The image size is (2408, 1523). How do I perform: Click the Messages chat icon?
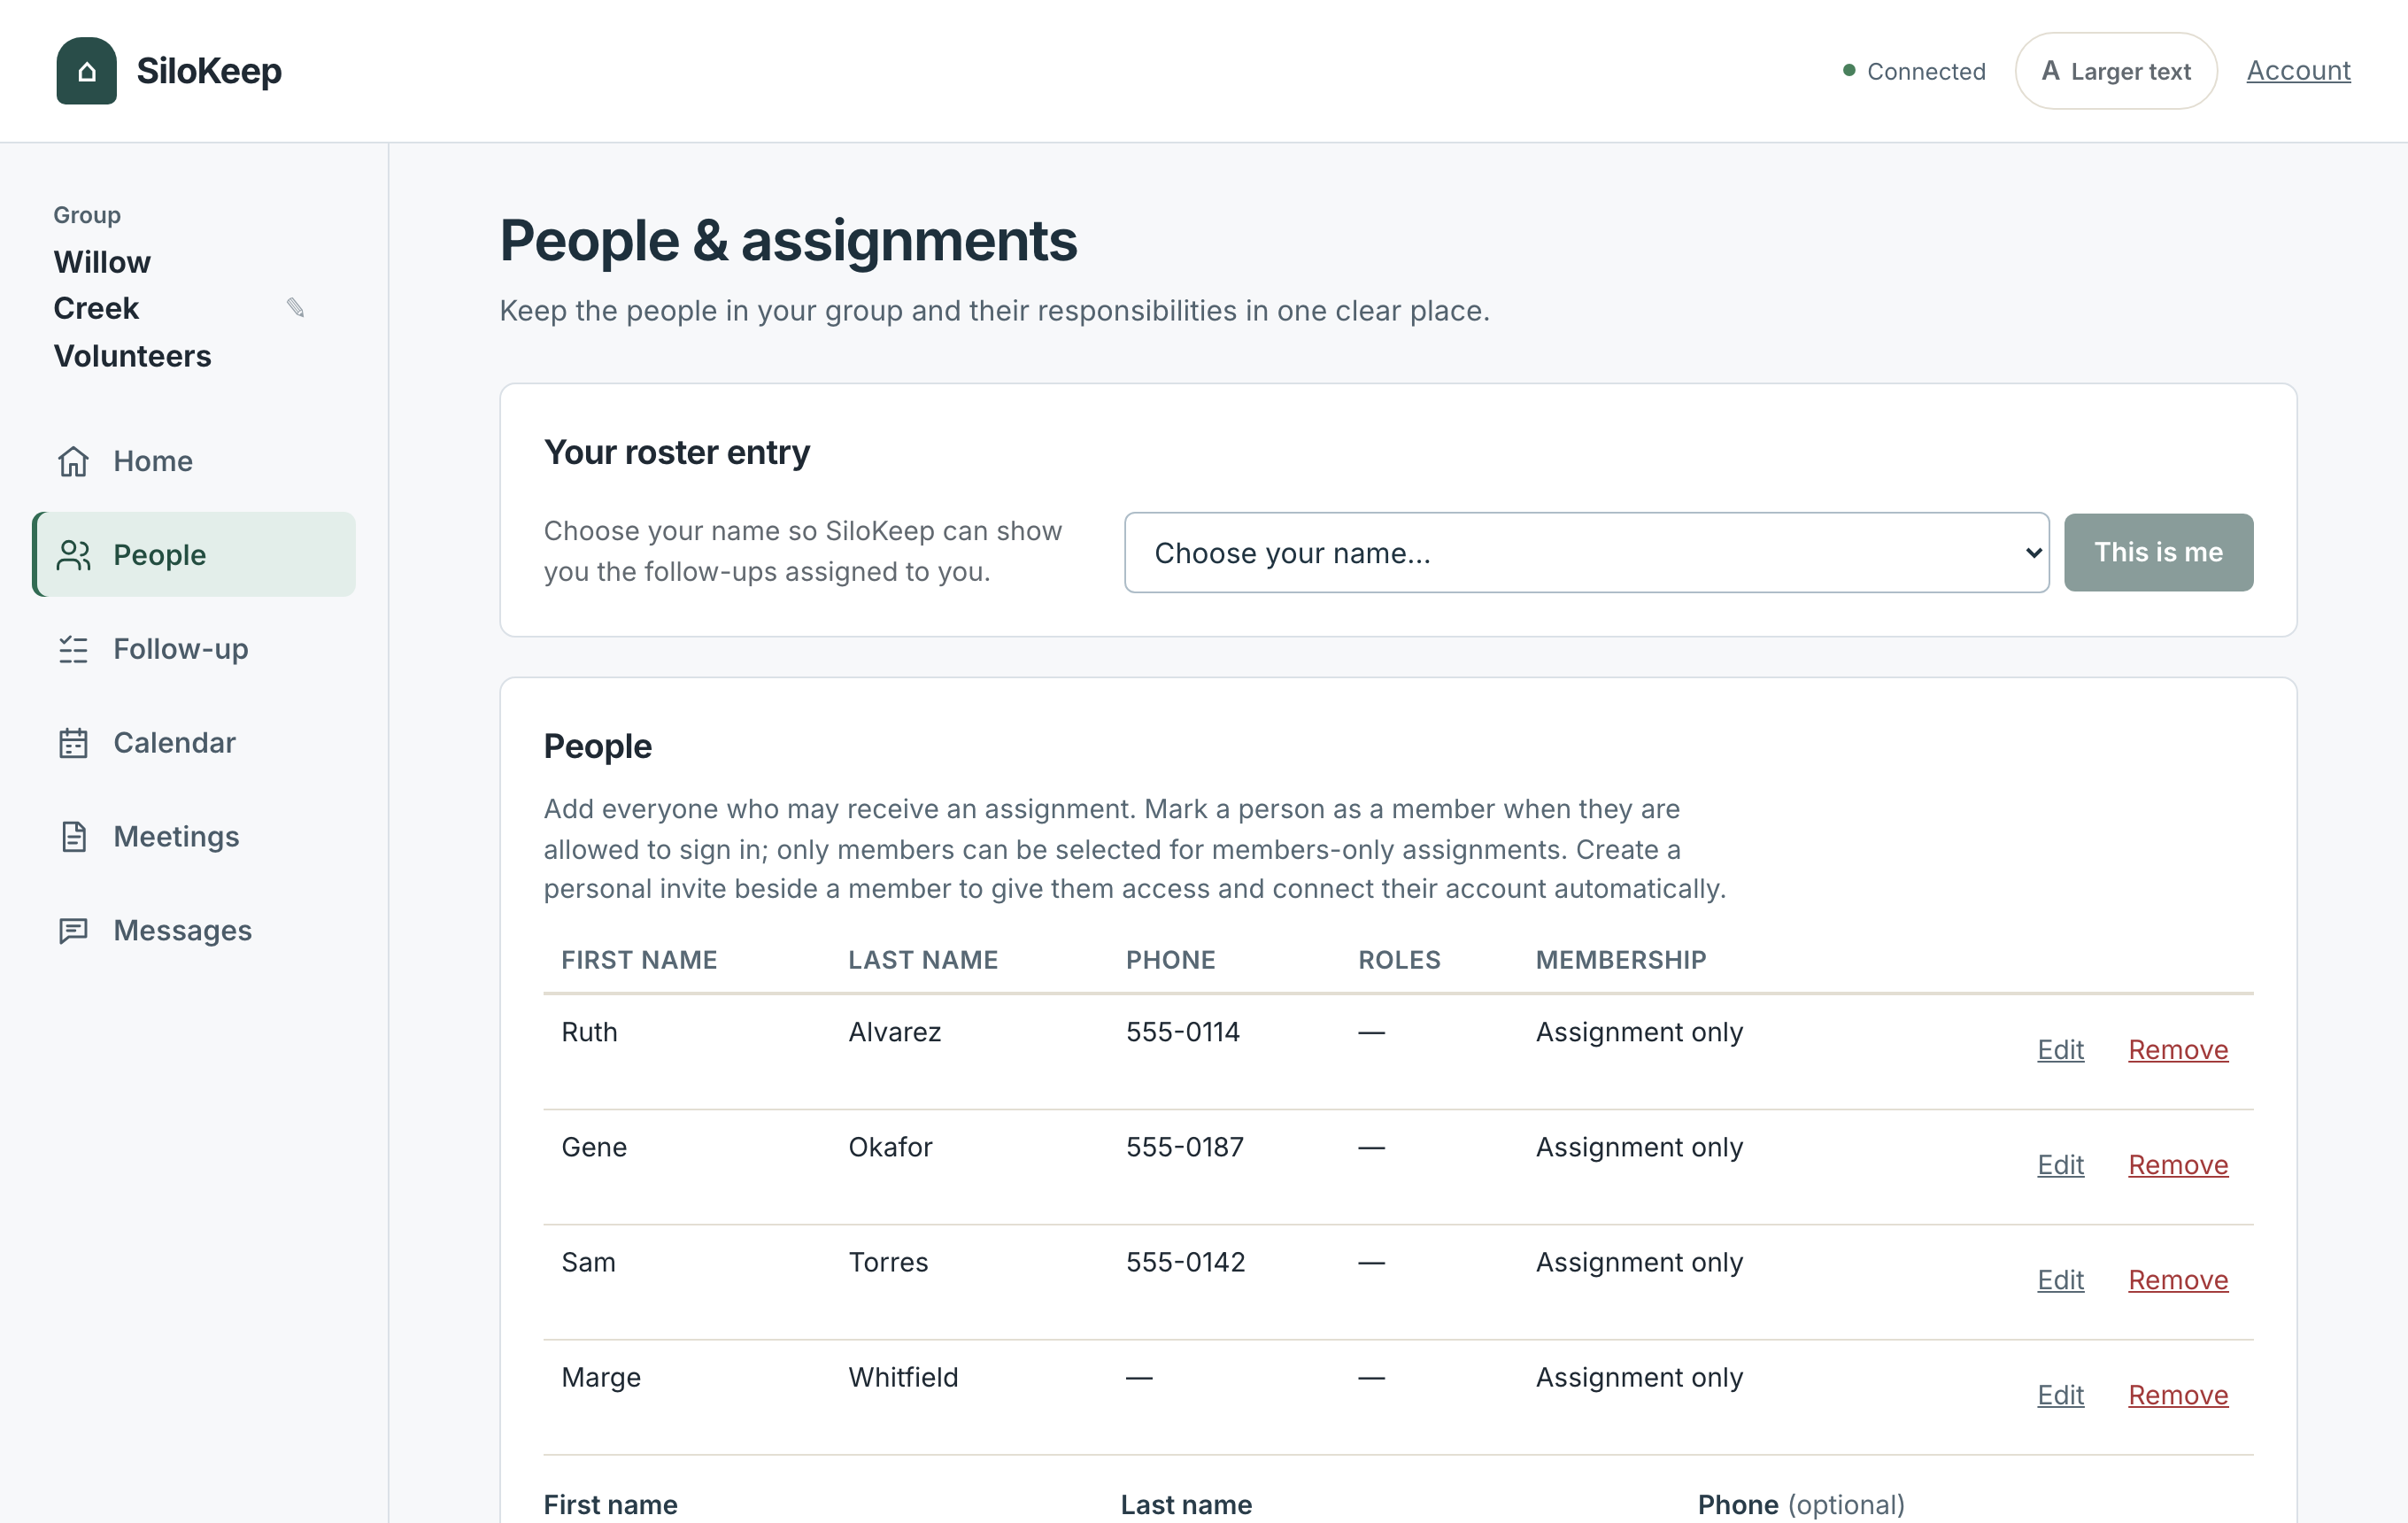click(73, 931)
